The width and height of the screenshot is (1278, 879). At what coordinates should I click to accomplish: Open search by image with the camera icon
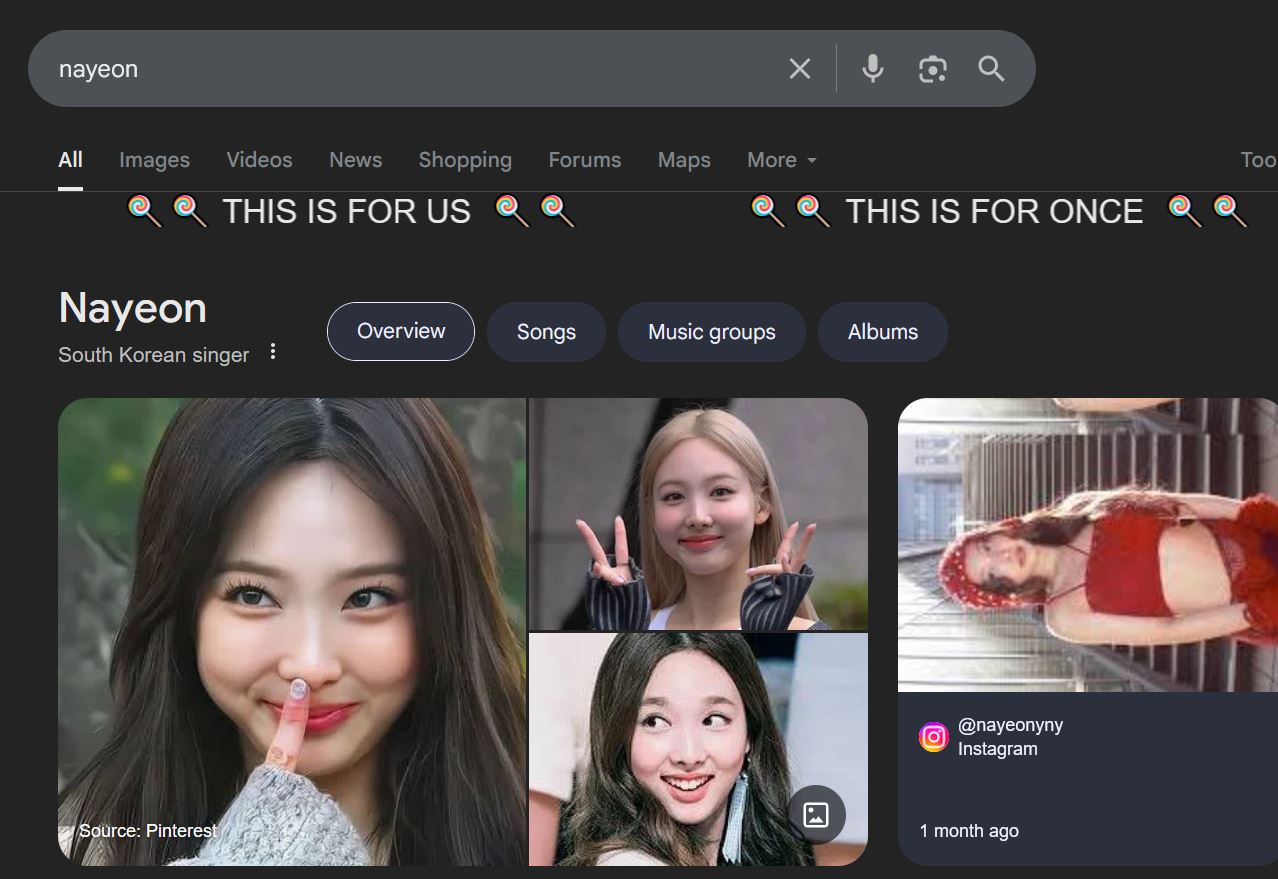point(932,69)
